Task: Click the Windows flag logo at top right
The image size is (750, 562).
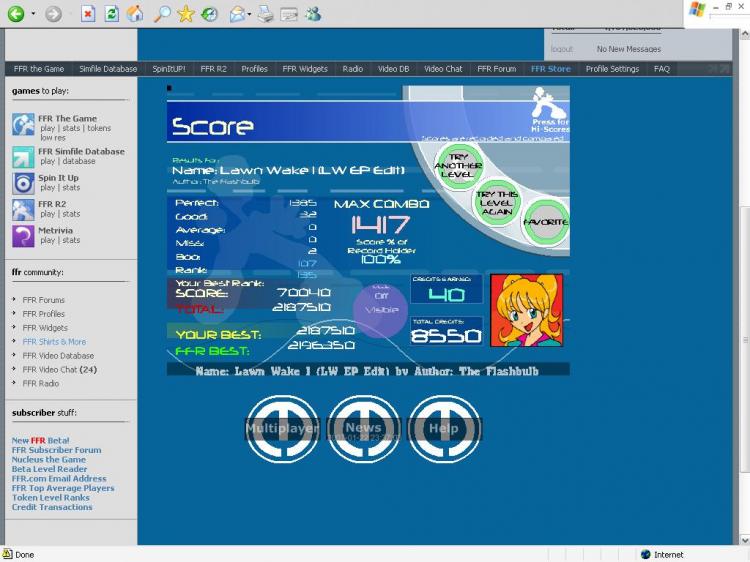Action: [697, 10]
